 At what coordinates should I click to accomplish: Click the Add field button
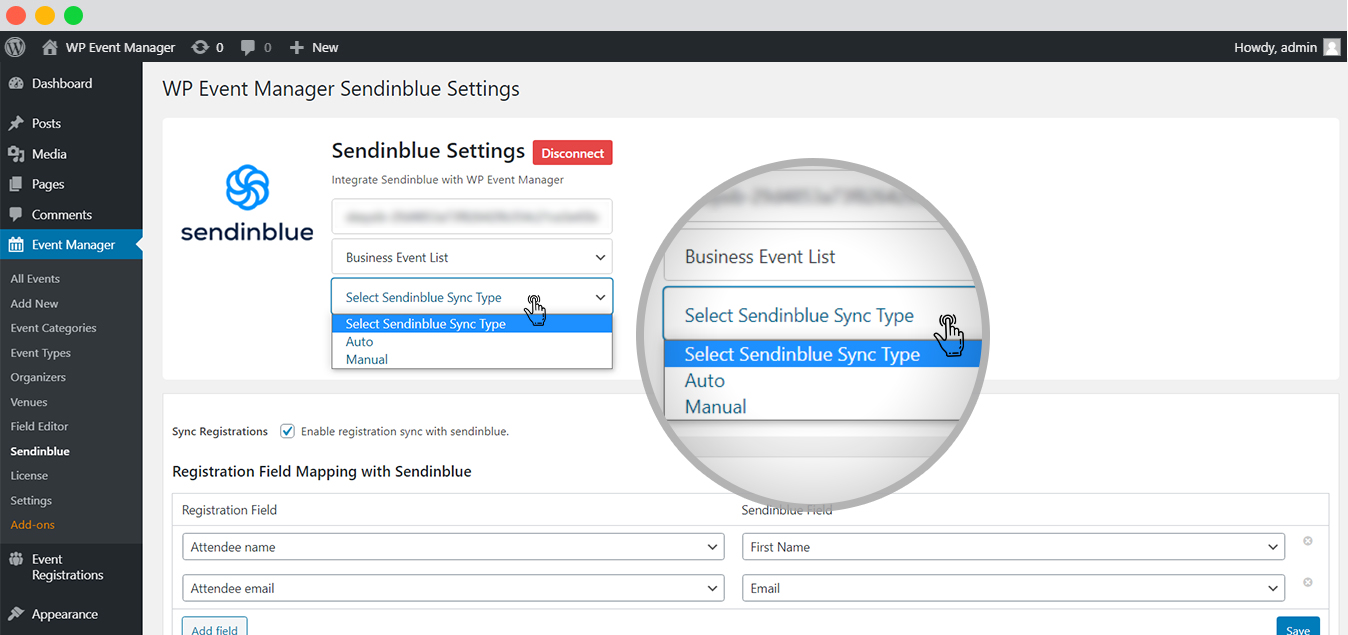(215, 628)
